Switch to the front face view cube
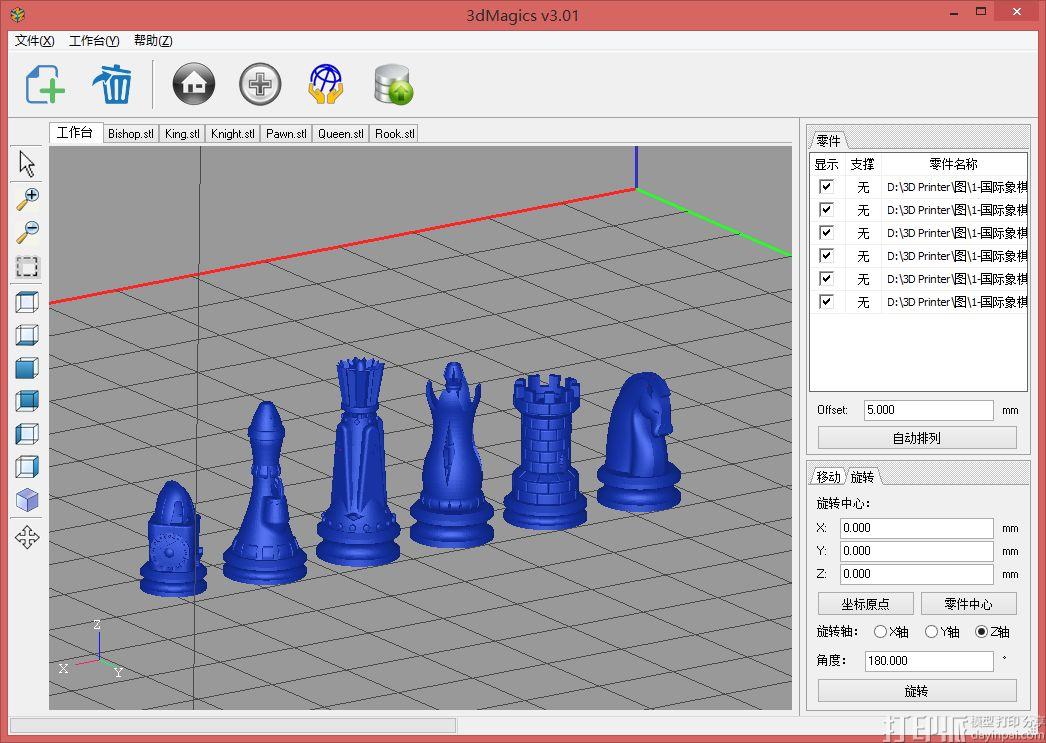 [27, 368]
